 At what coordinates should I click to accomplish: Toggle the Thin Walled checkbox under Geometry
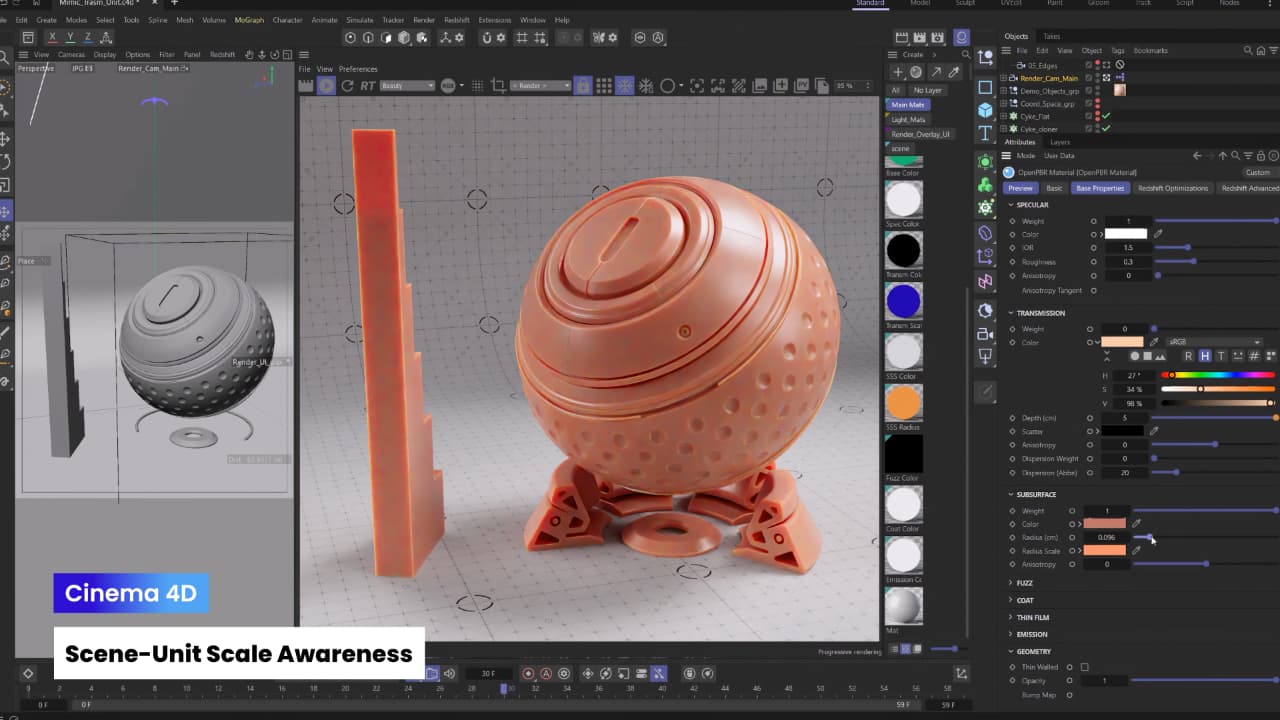pos(1083,667)
